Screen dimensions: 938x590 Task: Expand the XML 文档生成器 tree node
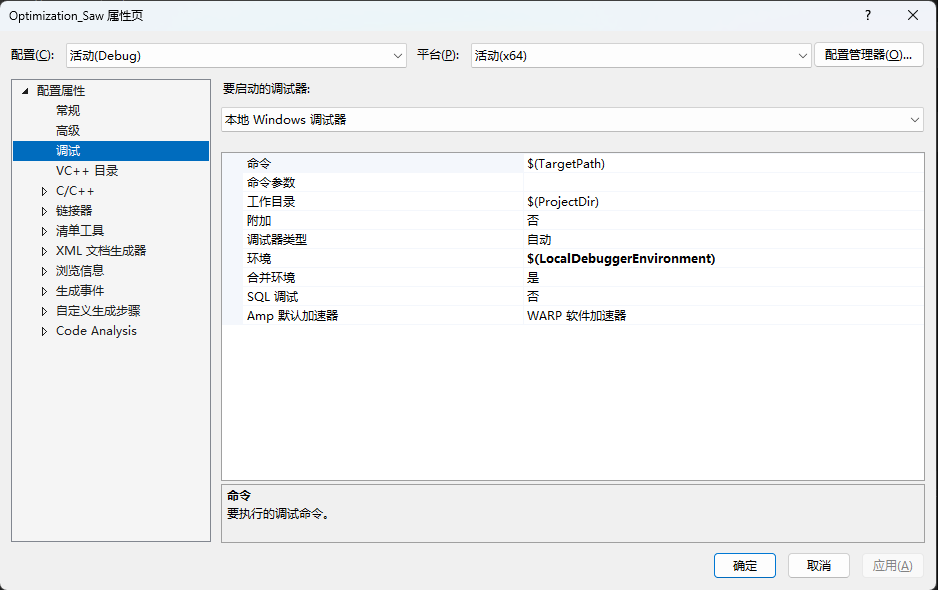[x=42, y=250]
